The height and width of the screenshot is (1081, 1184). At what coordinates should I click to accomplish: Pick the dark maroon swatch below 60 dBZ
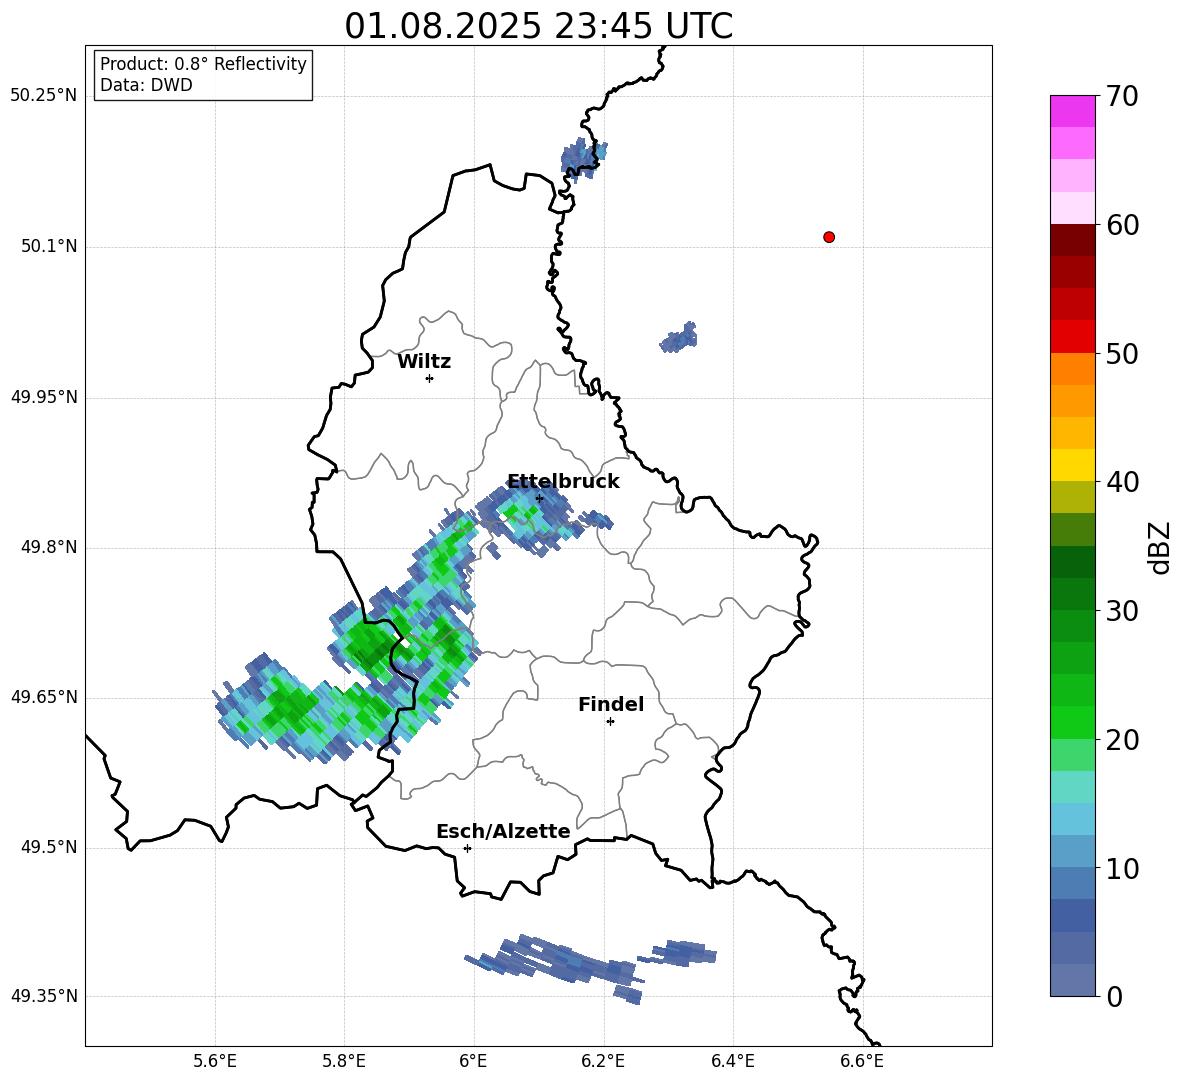point(1073,240)
